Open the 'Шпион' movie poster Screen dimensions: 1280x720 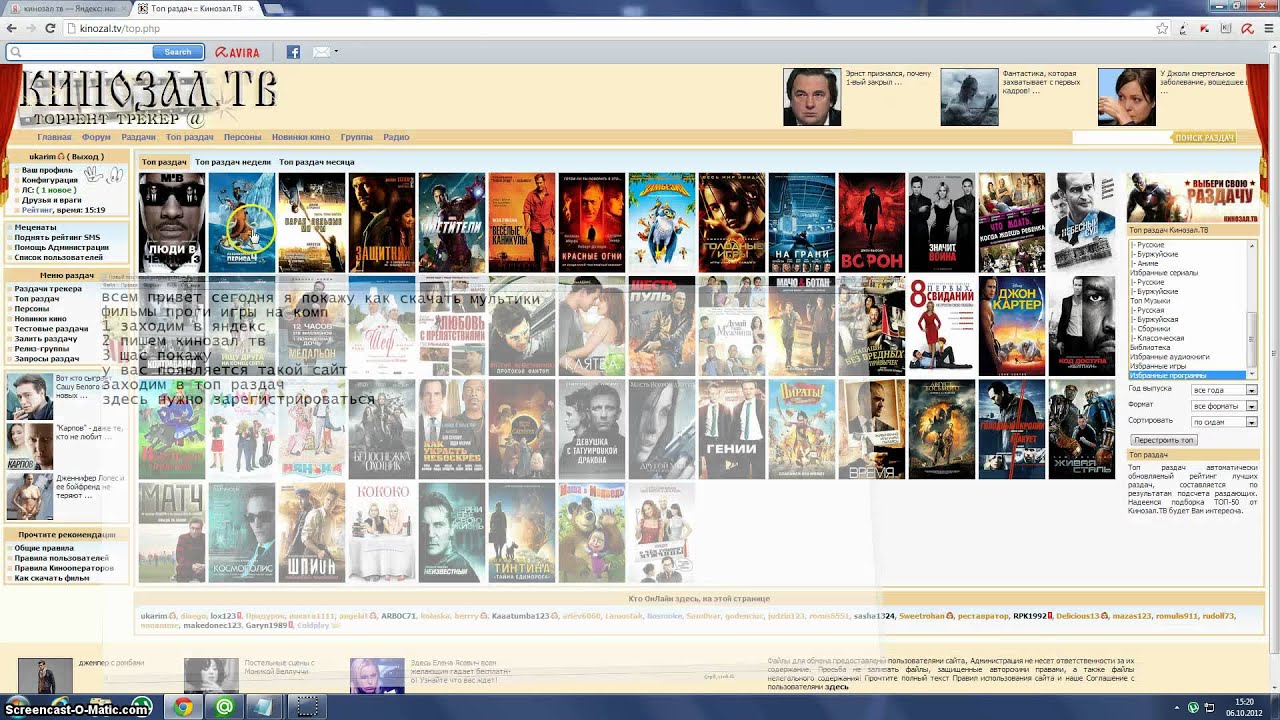[x=312, y=532]
